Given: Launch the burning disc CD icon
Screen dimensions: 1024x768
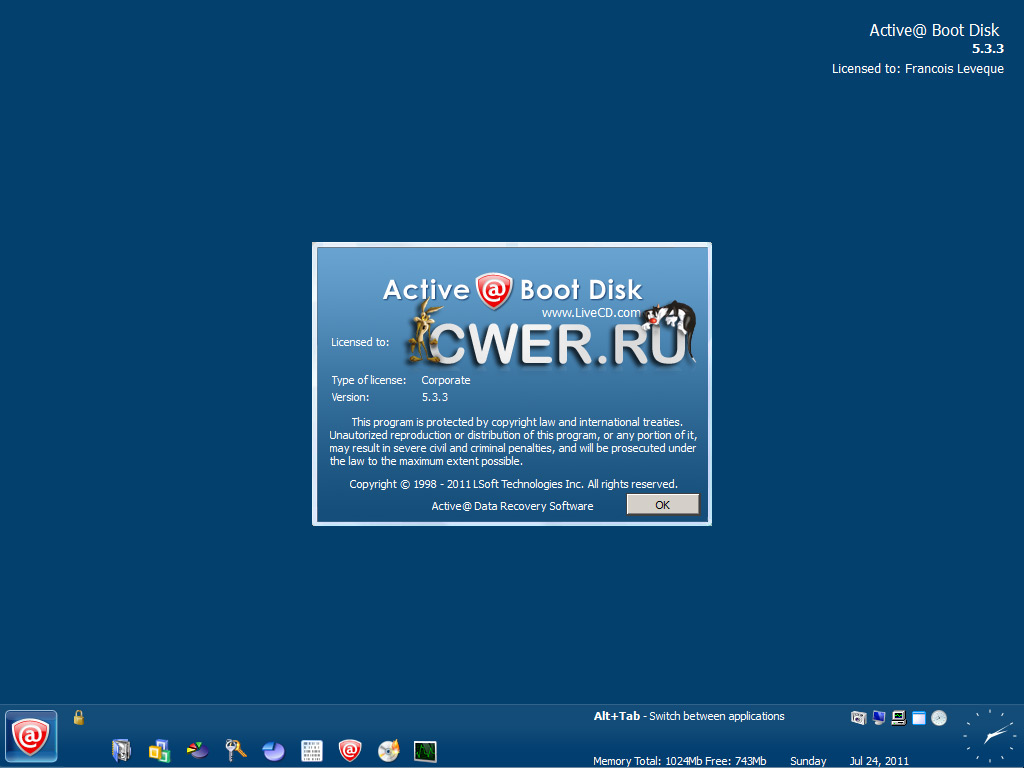Looking at the screenshot, I should coord(388,750).
